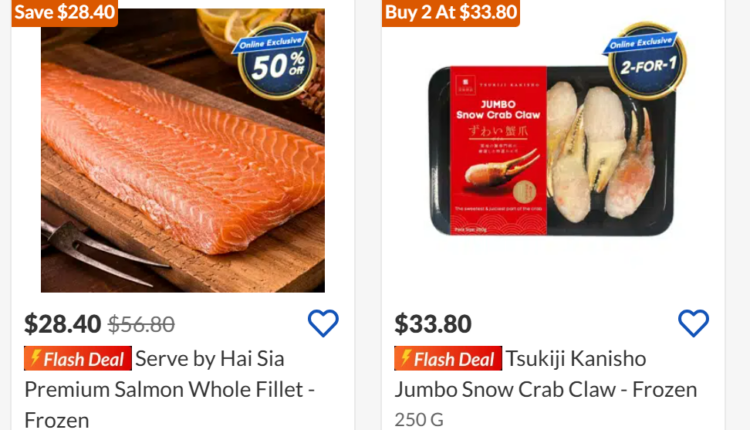This screenshot has height=430, width=750.
Task: Click the 250 G weight text
Action: (419, 419)
